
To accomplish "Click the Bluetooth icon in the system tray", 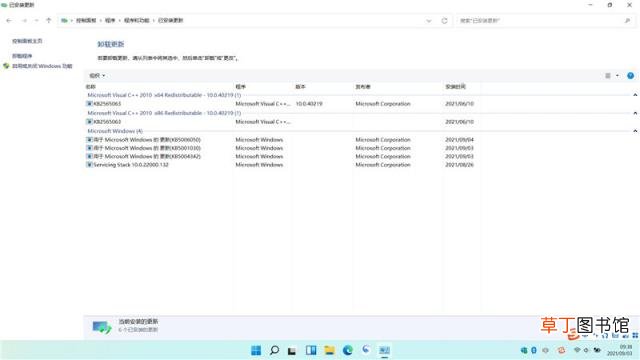I will coord(534,350).
